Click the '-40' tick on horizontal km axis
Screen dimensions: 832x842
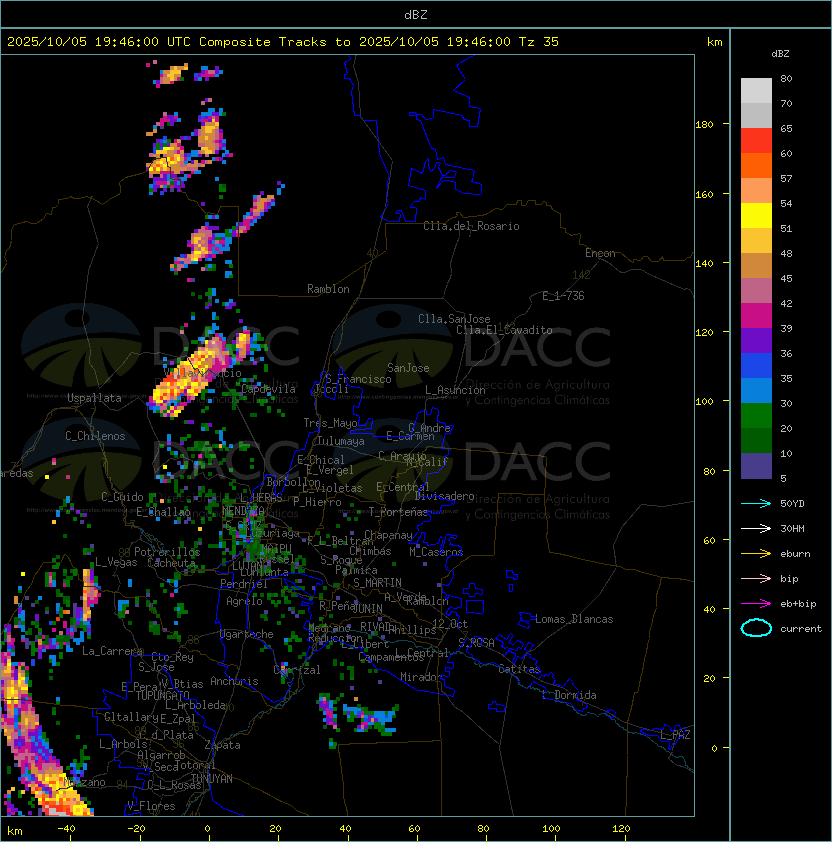pyautogui.click(x=66, y=829)
